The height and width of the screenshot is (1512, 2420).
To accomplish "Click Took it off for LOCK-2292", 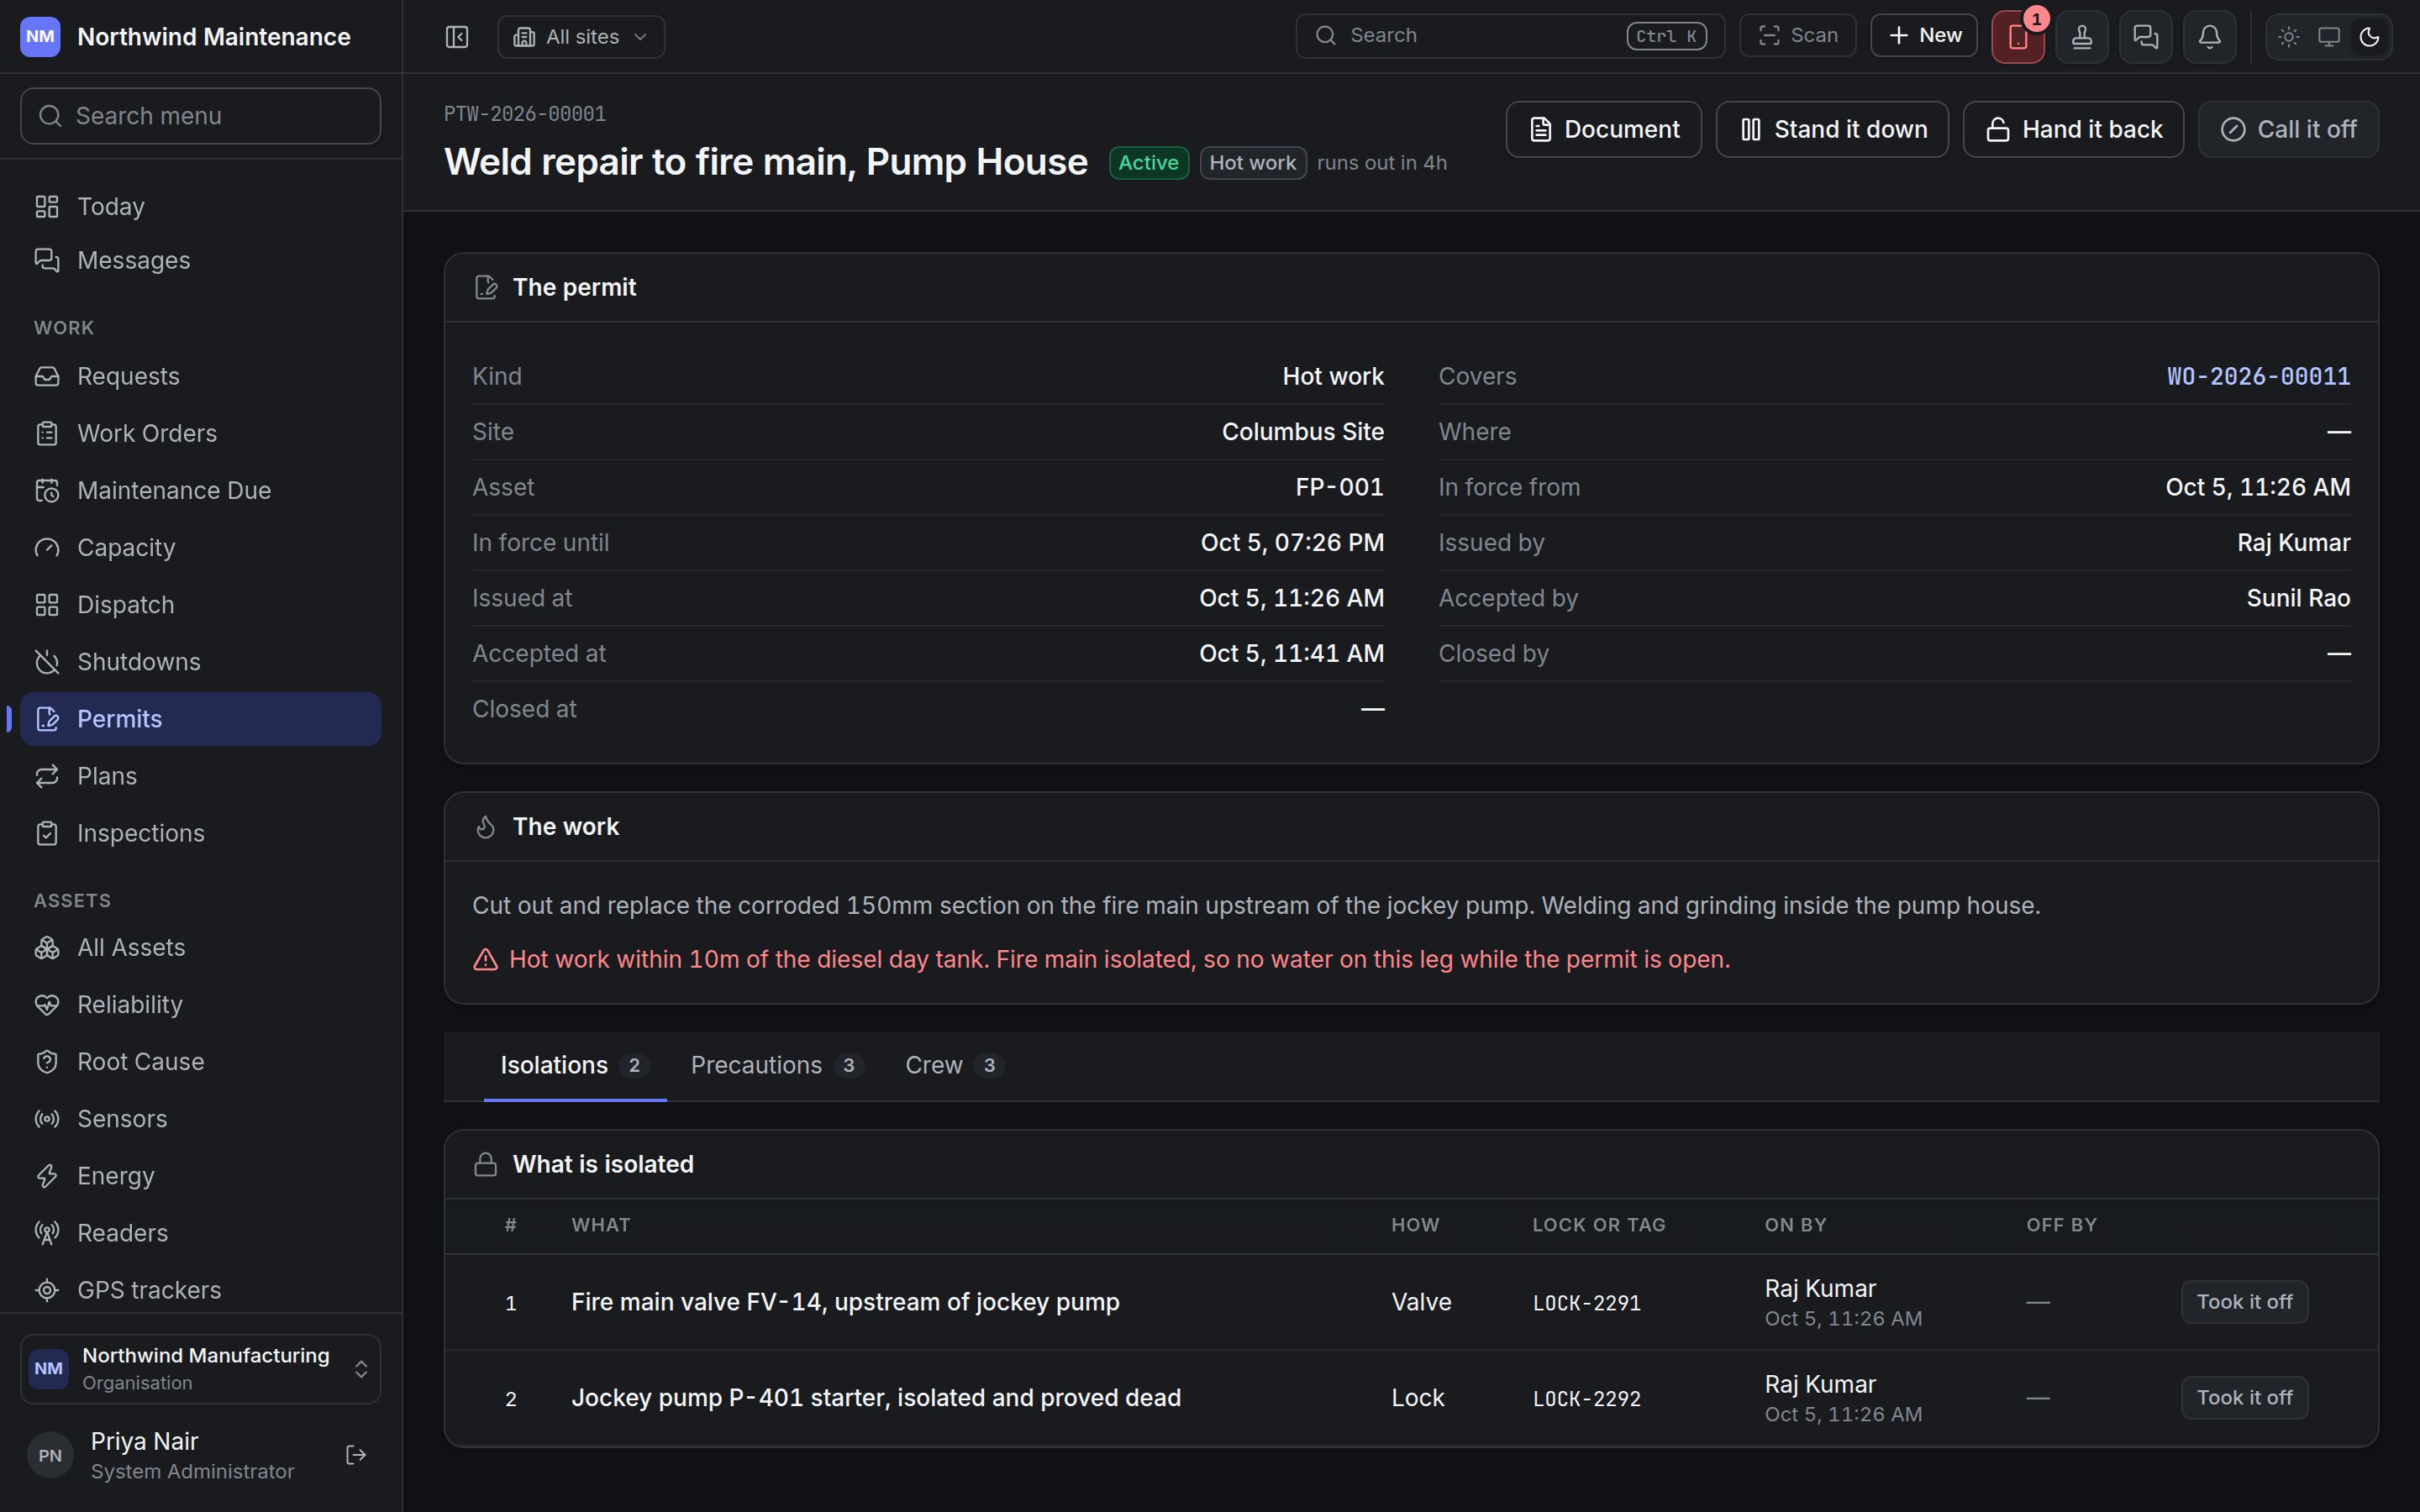I will [x=2244, y=1397].
